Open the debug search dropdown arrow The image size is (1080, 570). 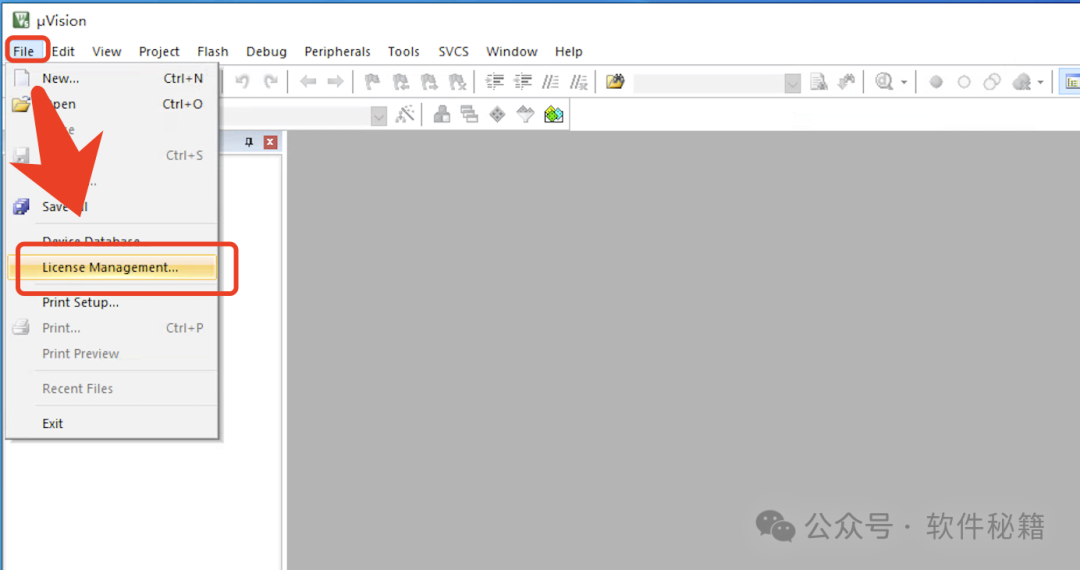904,82
